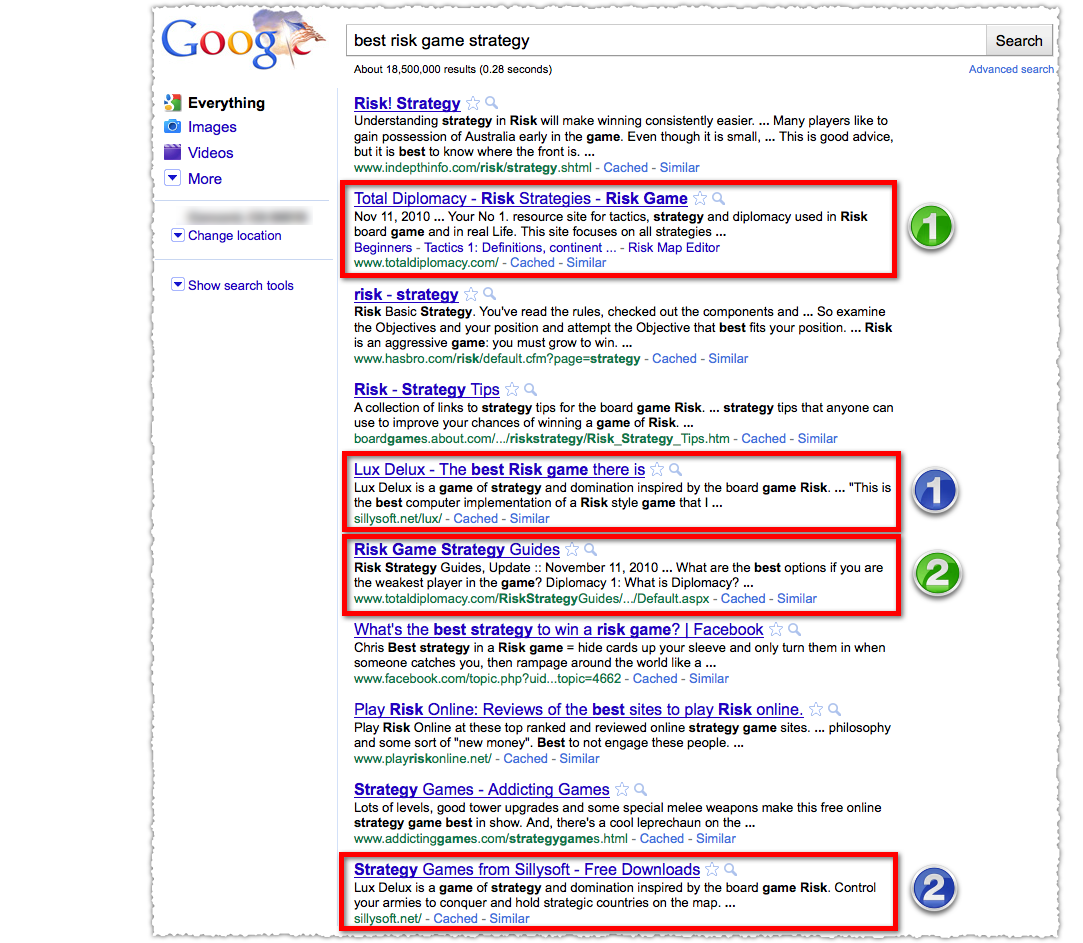Open risk - strategy Hasbro result title
This screenshot has height=943, width=1083.
tap(406, 294)
